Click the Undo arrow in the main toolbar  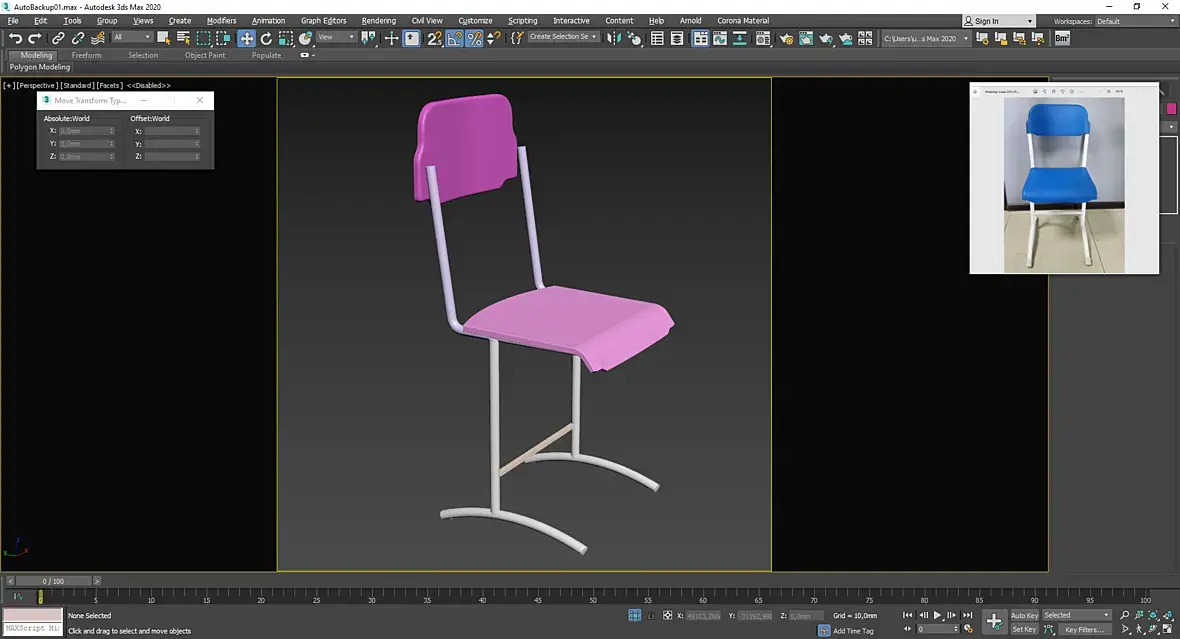15,38
